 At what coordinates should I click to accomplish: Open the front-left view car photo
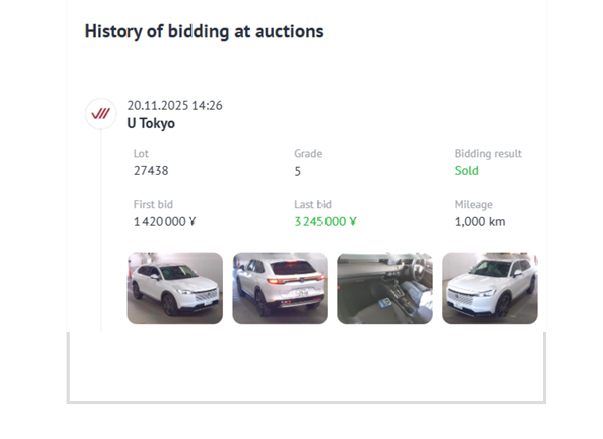[x=175, y=288]
